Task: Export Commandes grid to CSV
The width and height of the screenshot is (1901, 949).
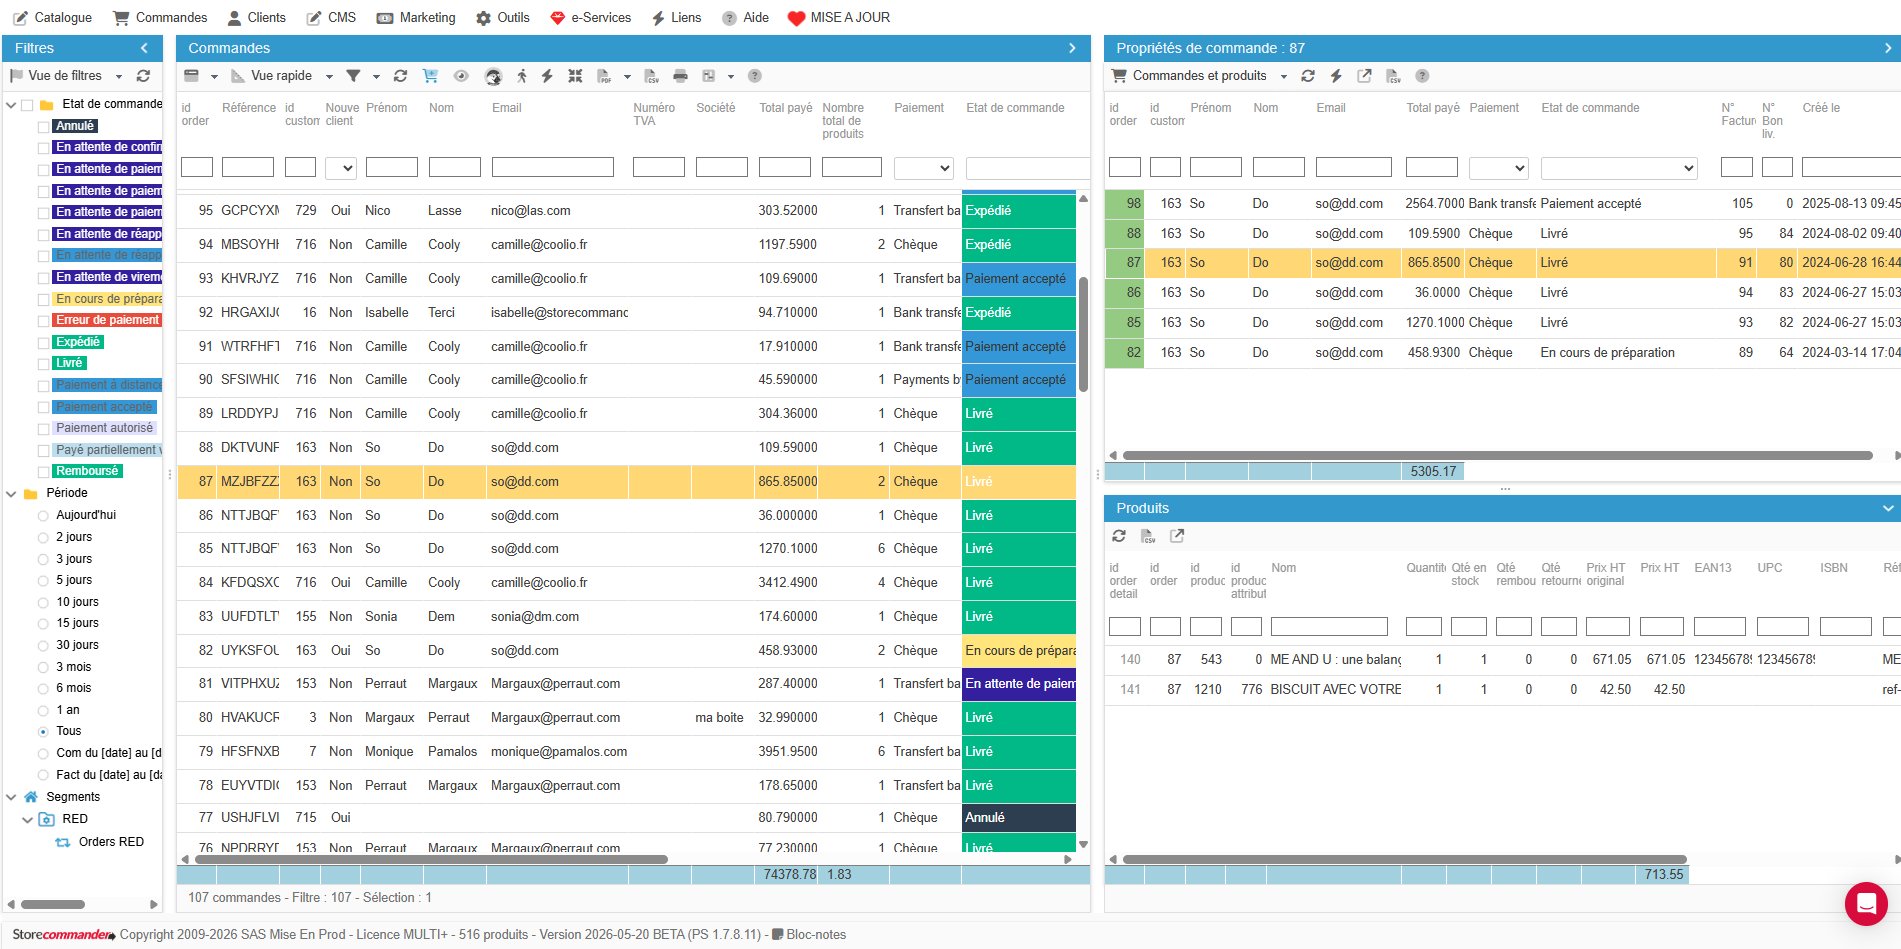Action: coord(652,76)
